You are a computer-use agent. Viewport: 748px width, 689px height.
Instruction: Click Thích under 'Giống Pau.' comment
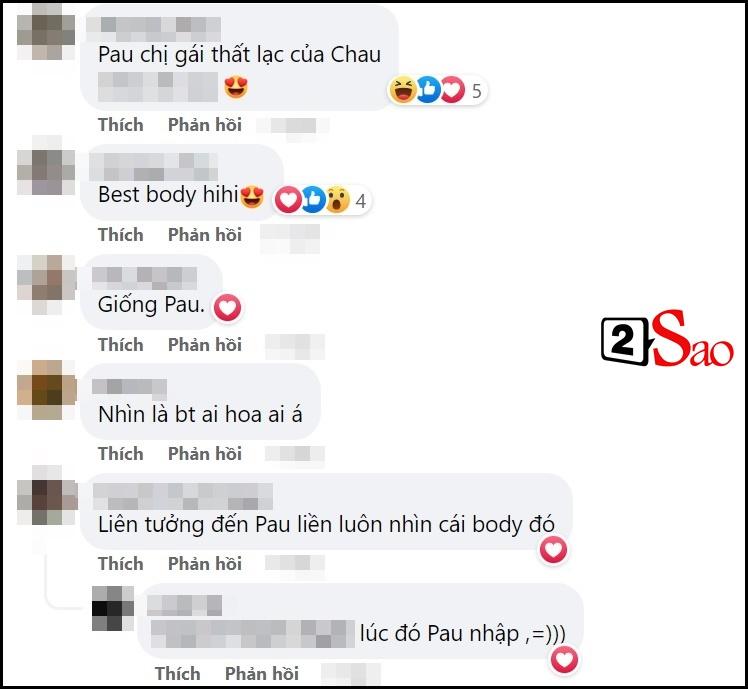click(x=121, y=344)
